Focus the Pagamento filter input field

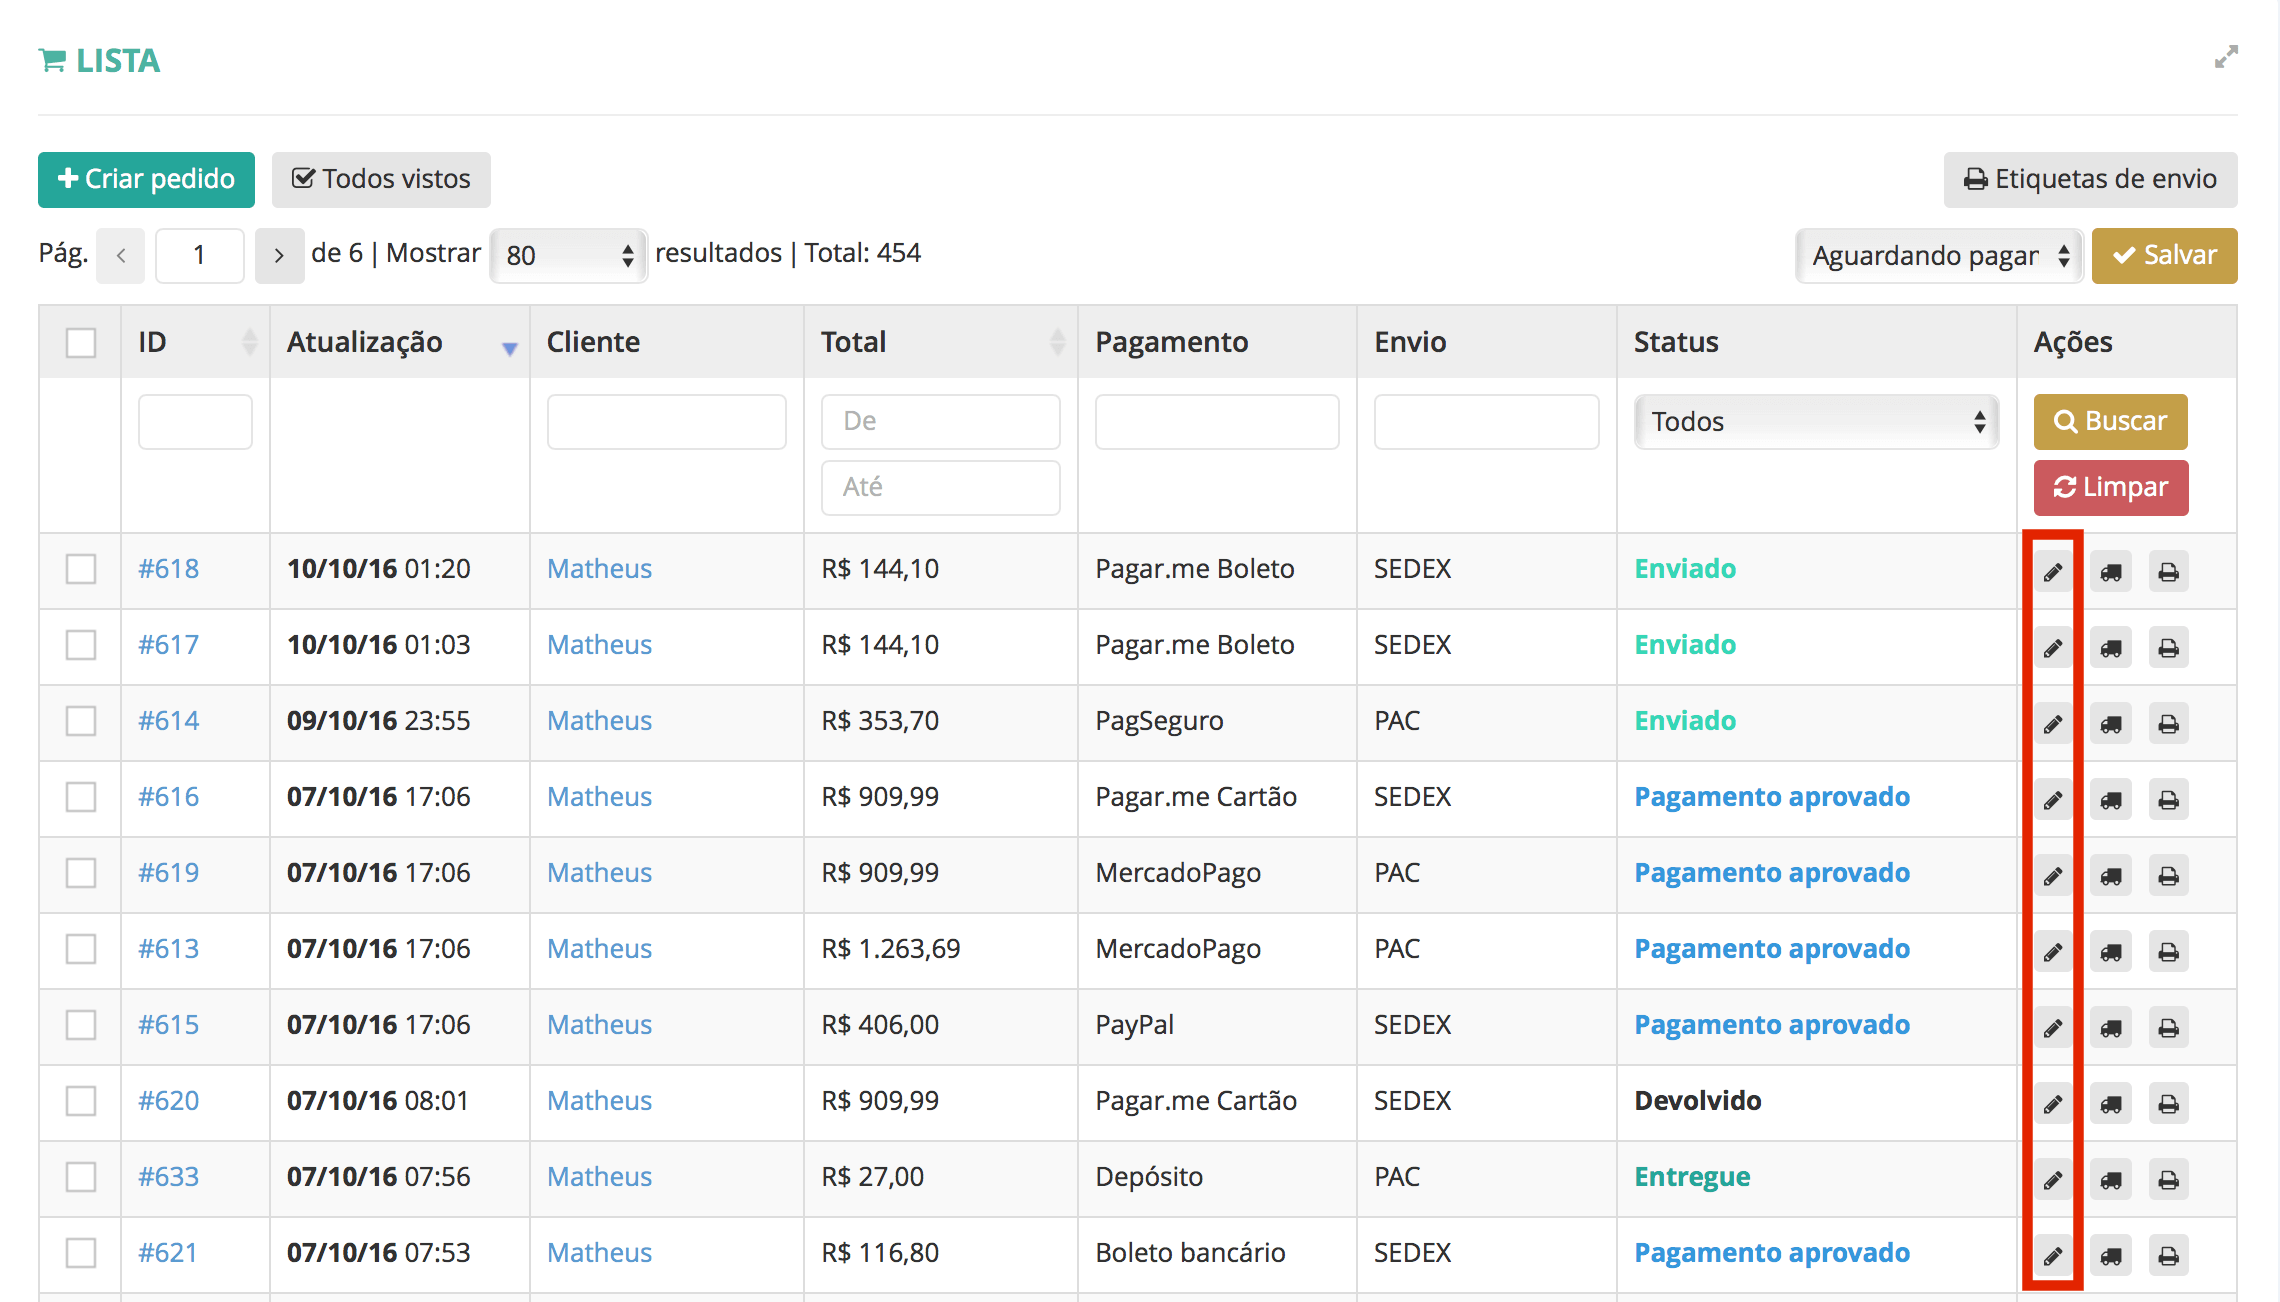[x=1217, y=422]
